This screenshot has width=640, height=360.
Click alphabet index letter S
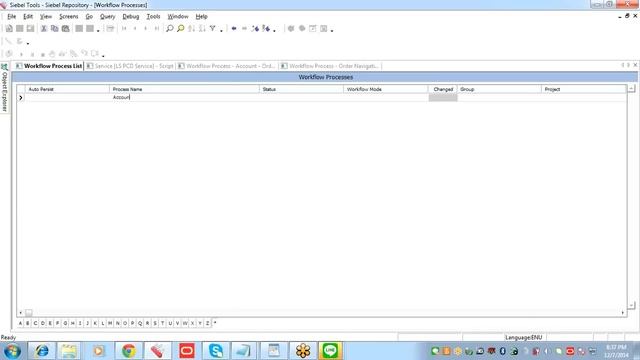[155, 323]
